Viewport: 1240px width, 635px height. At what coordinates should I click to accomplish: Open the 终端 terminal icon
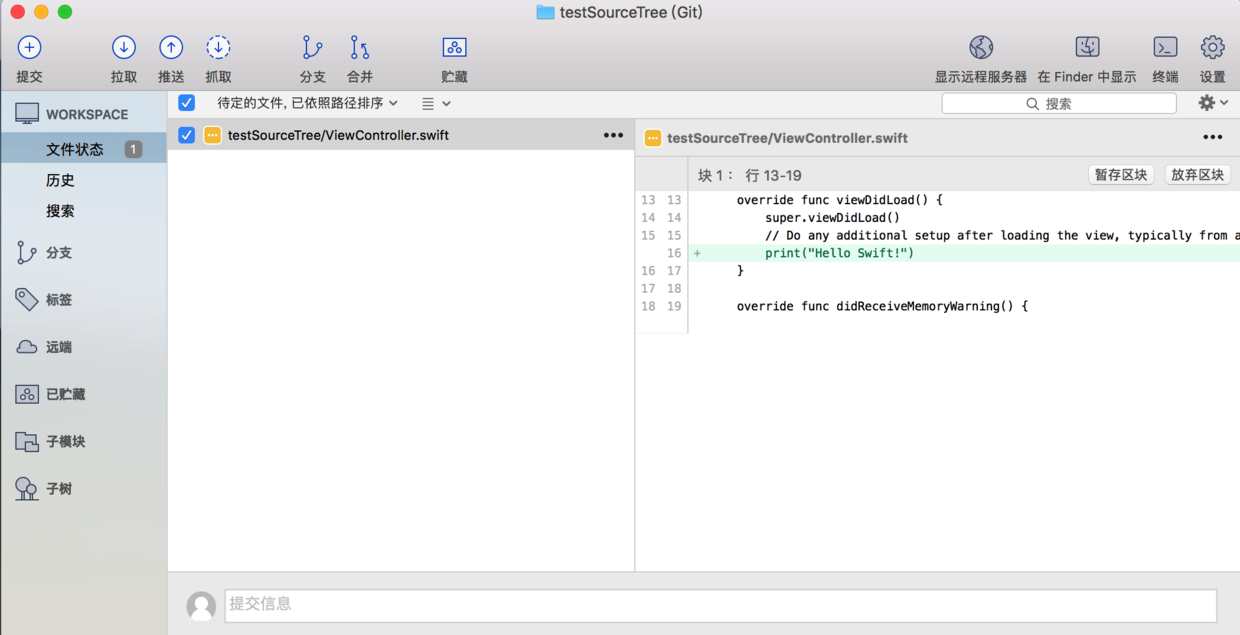click(x=1165, y=47)
